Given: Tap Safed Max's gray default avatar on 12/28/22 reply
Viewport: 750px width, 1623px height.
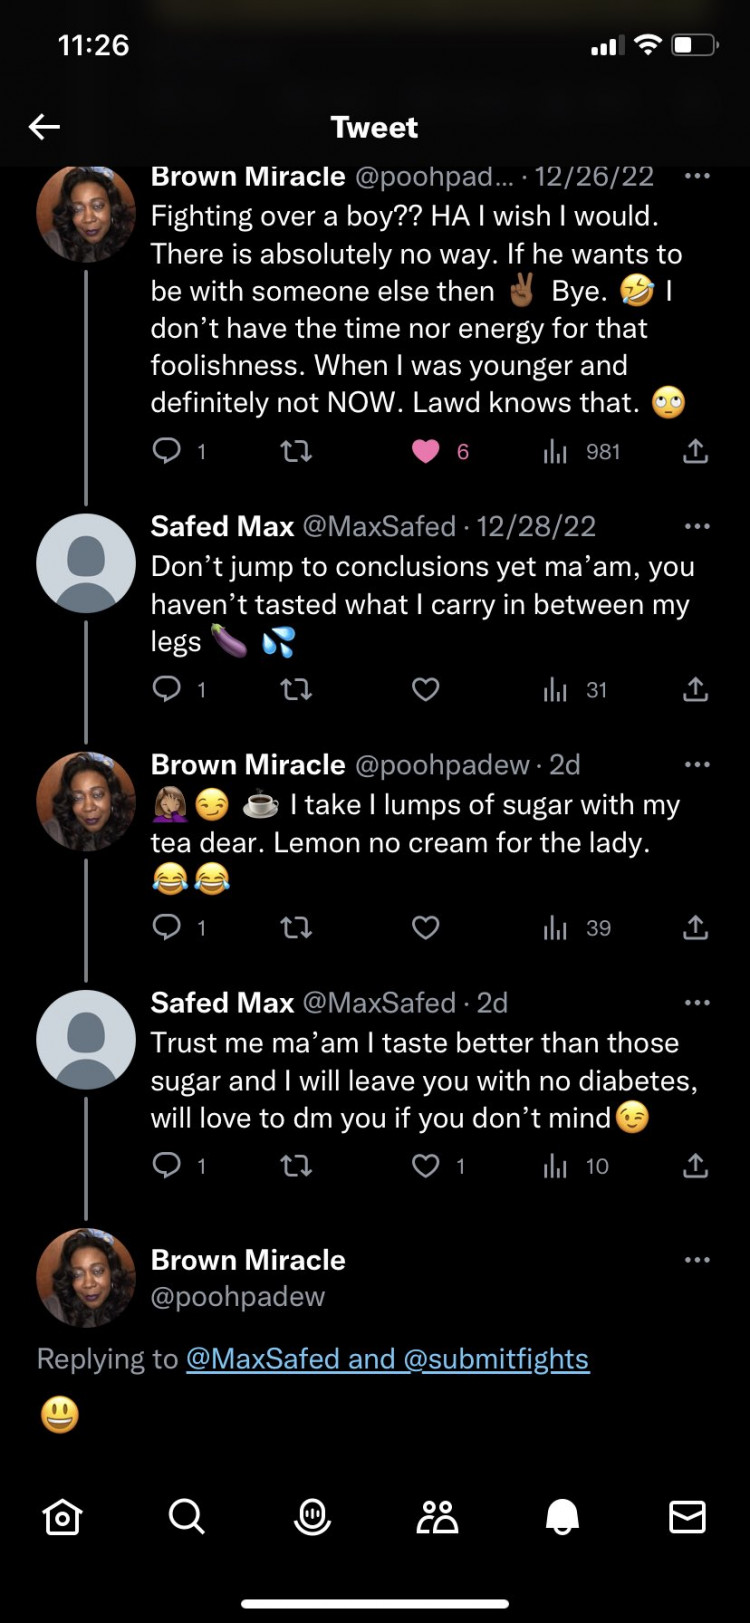Looking at the screenshot, I should [x=86, y=563].
